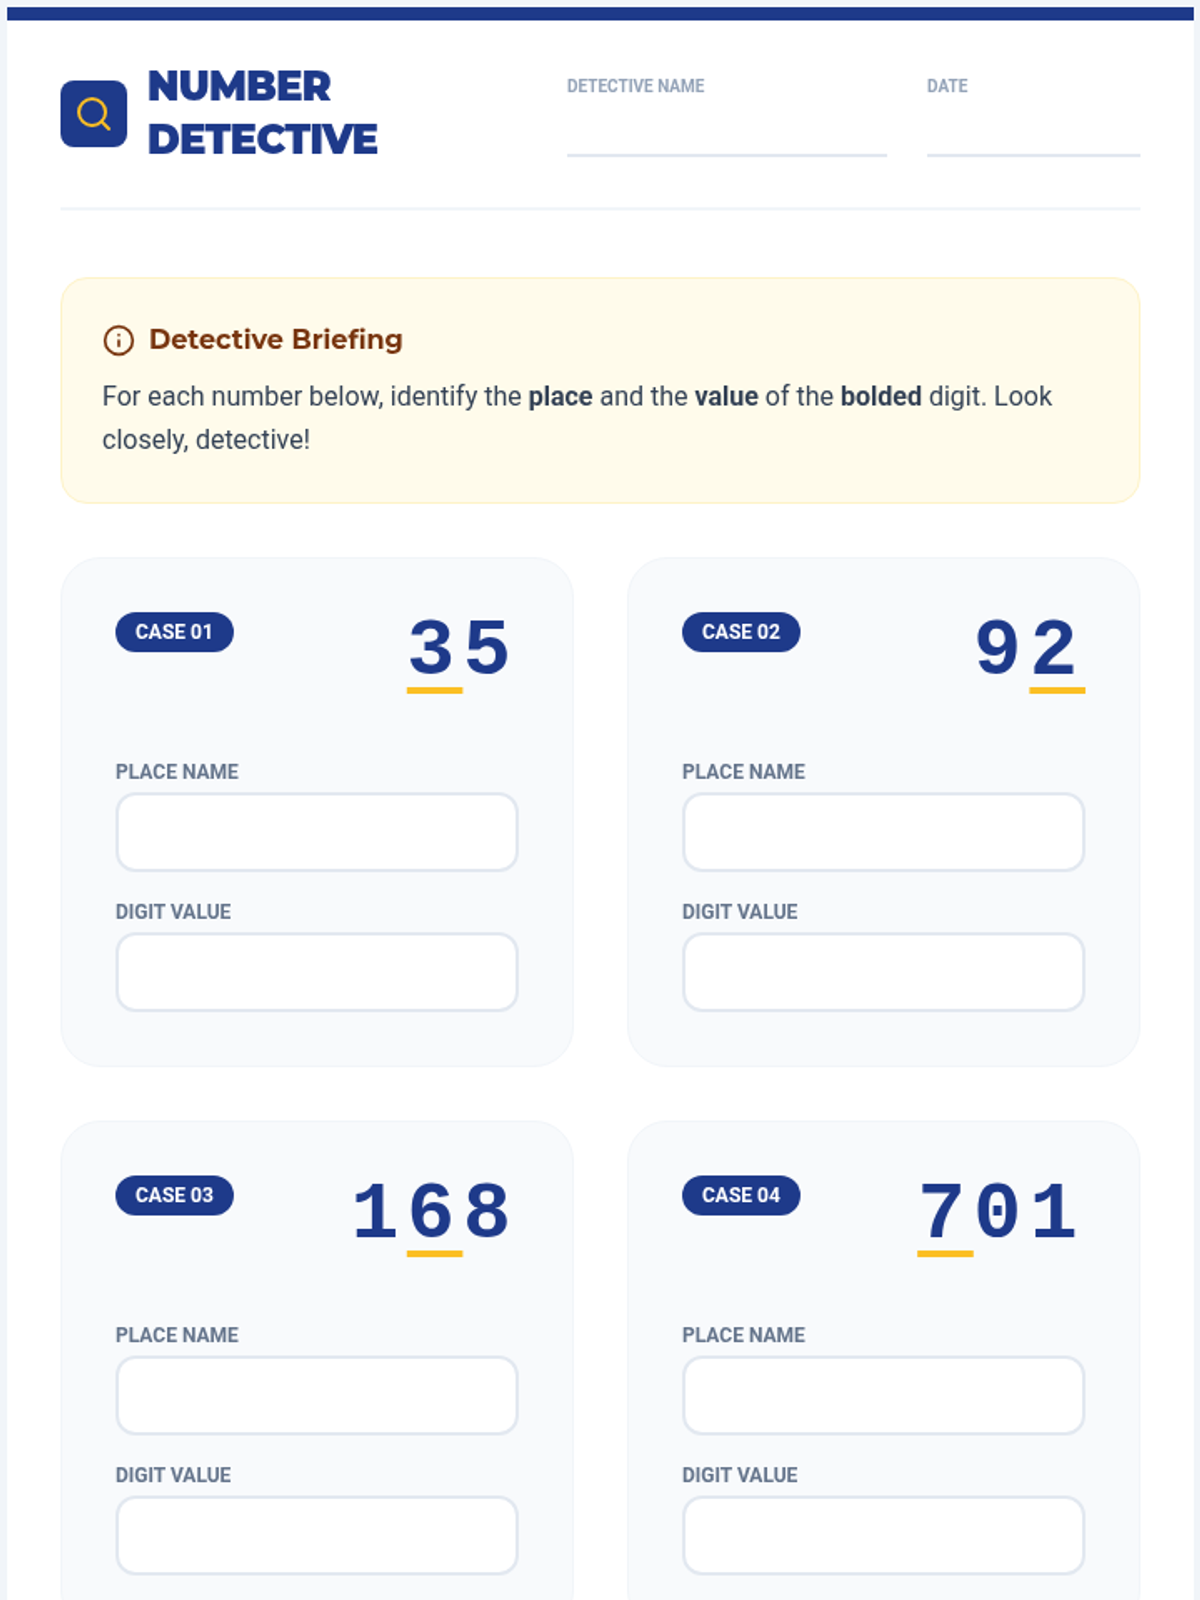Select the Case 01 Place Name box

(x=317, y=832)
